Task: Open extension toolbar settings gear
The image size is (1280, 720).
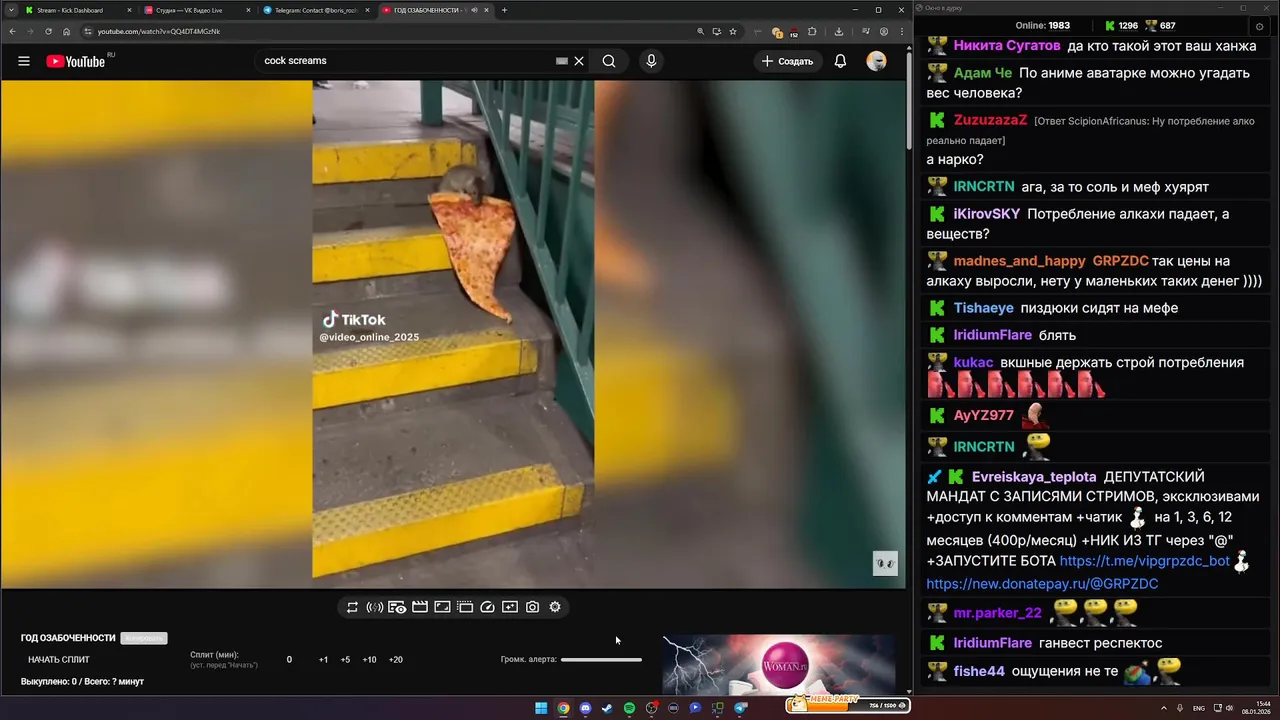Action: tap(555, 607)
